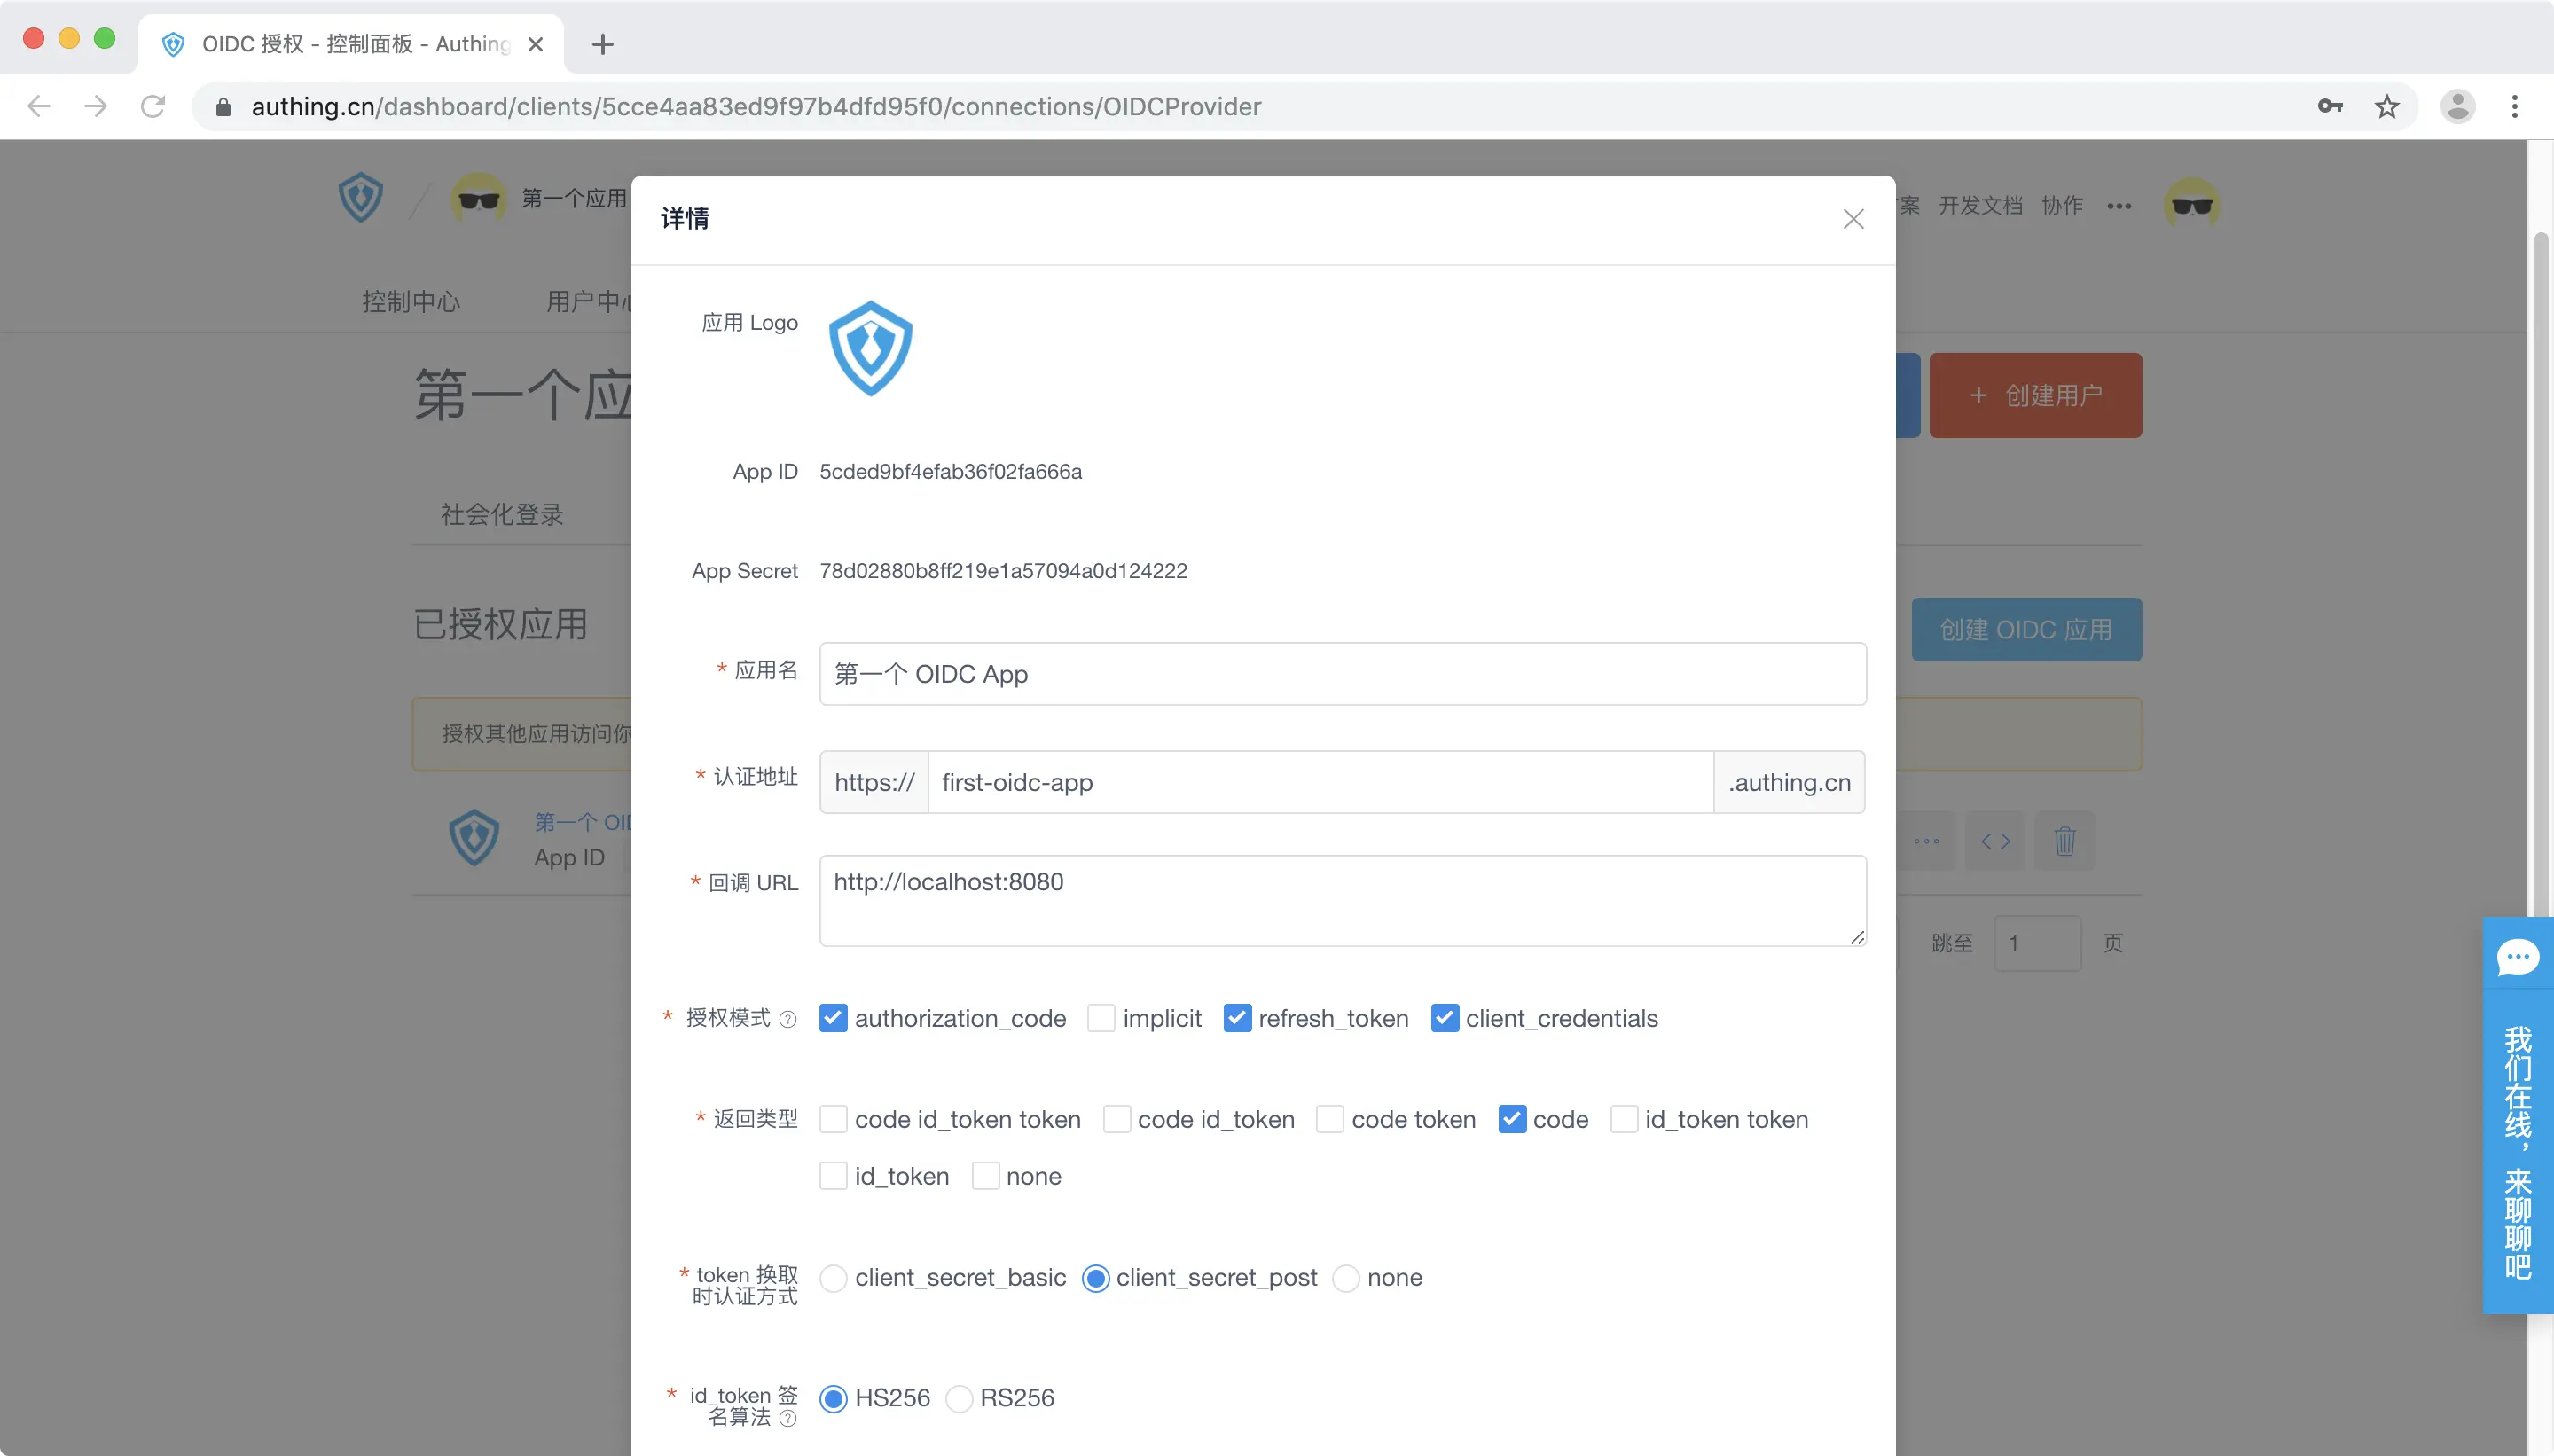Image resolution: width=2554 pixels, height=1456 pixels.
Task: Open Chrome three-dot menu
Action: click(2514, 106)
